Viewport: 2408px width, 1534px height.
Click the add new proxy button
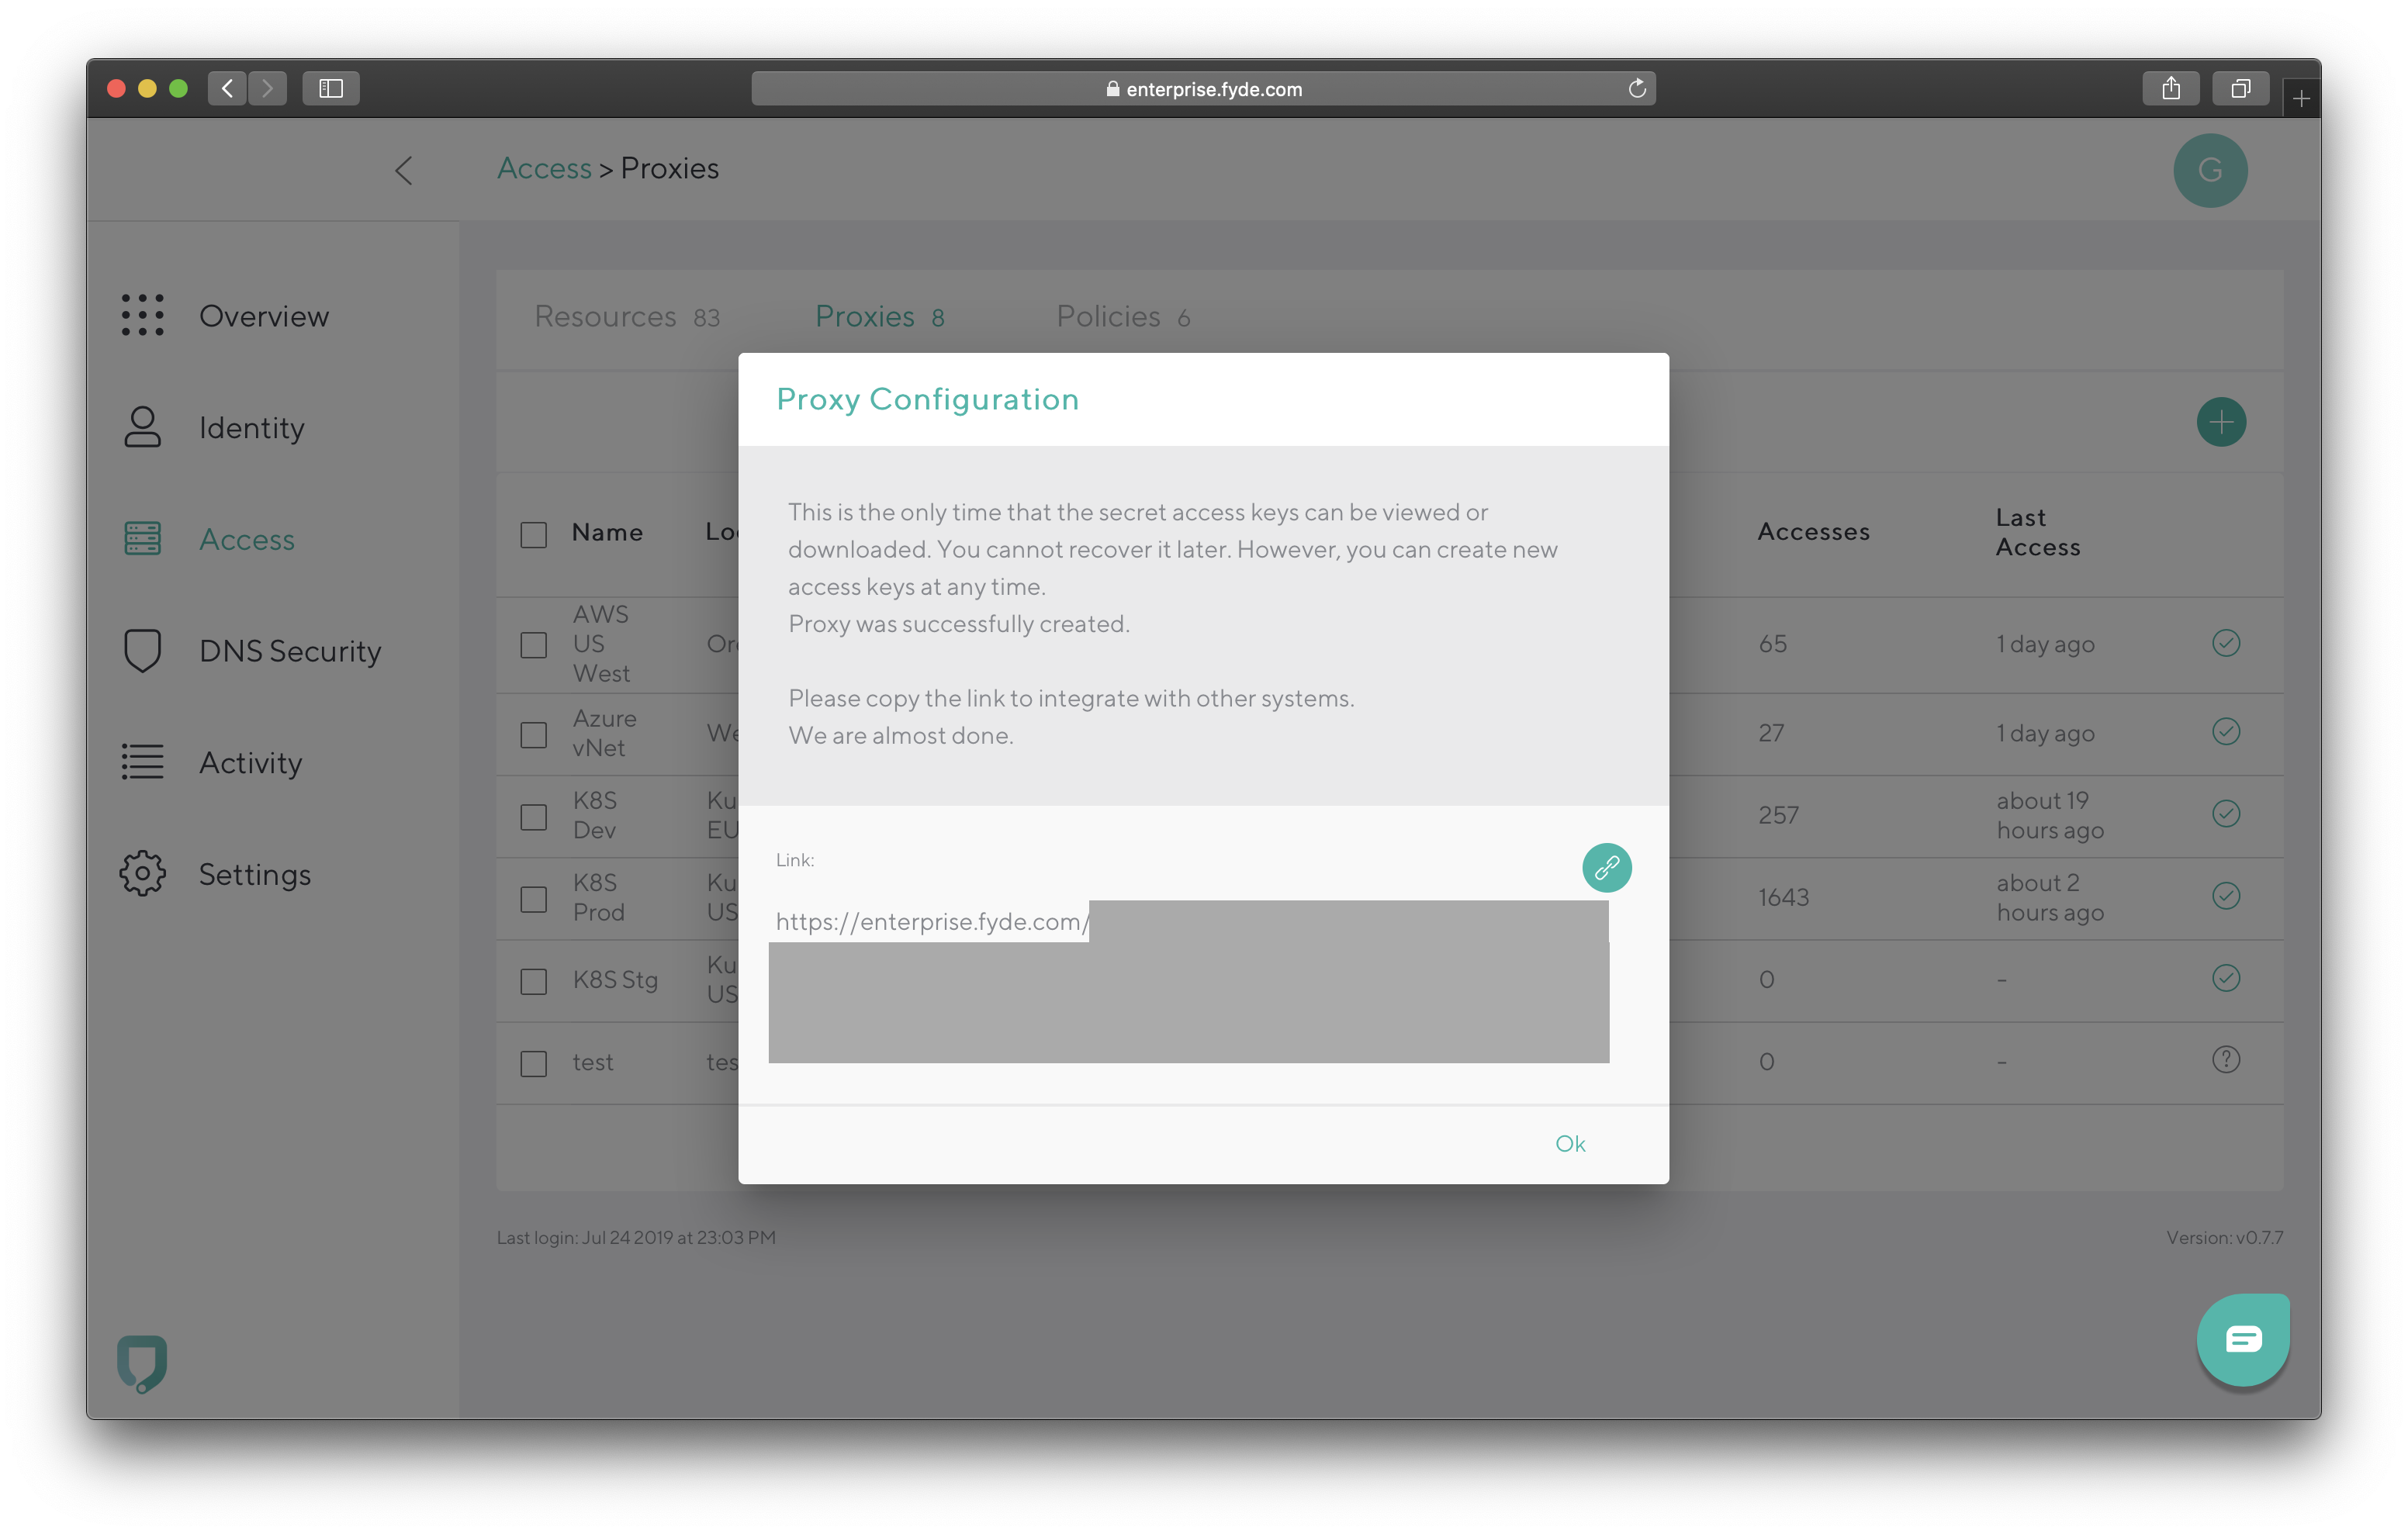[x=2222, y=421]
